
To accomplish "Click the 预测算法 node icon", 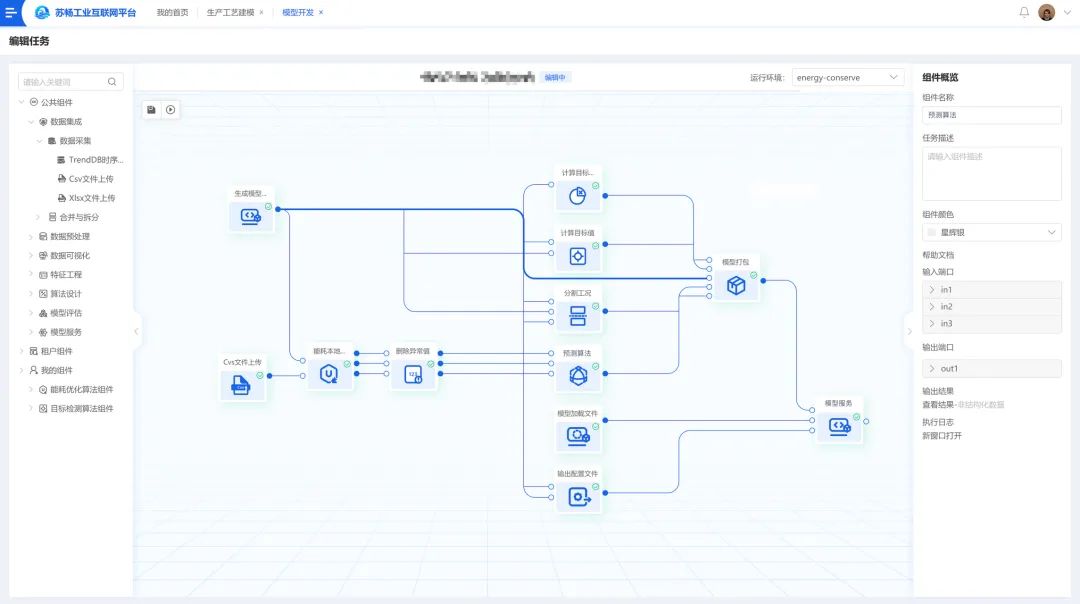I will (x=577, y=376).
